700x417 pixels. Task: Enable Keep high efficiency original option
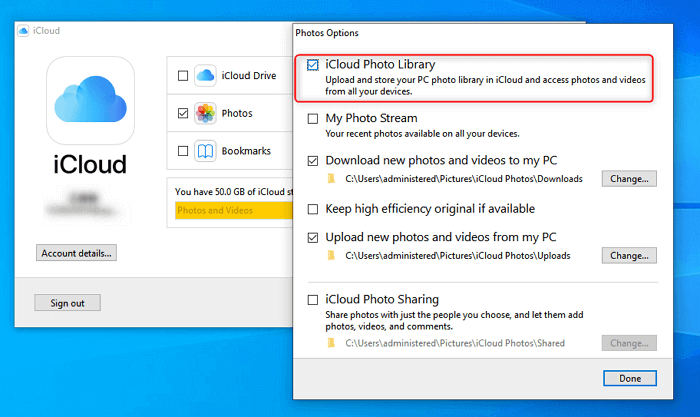coord(313,209)
